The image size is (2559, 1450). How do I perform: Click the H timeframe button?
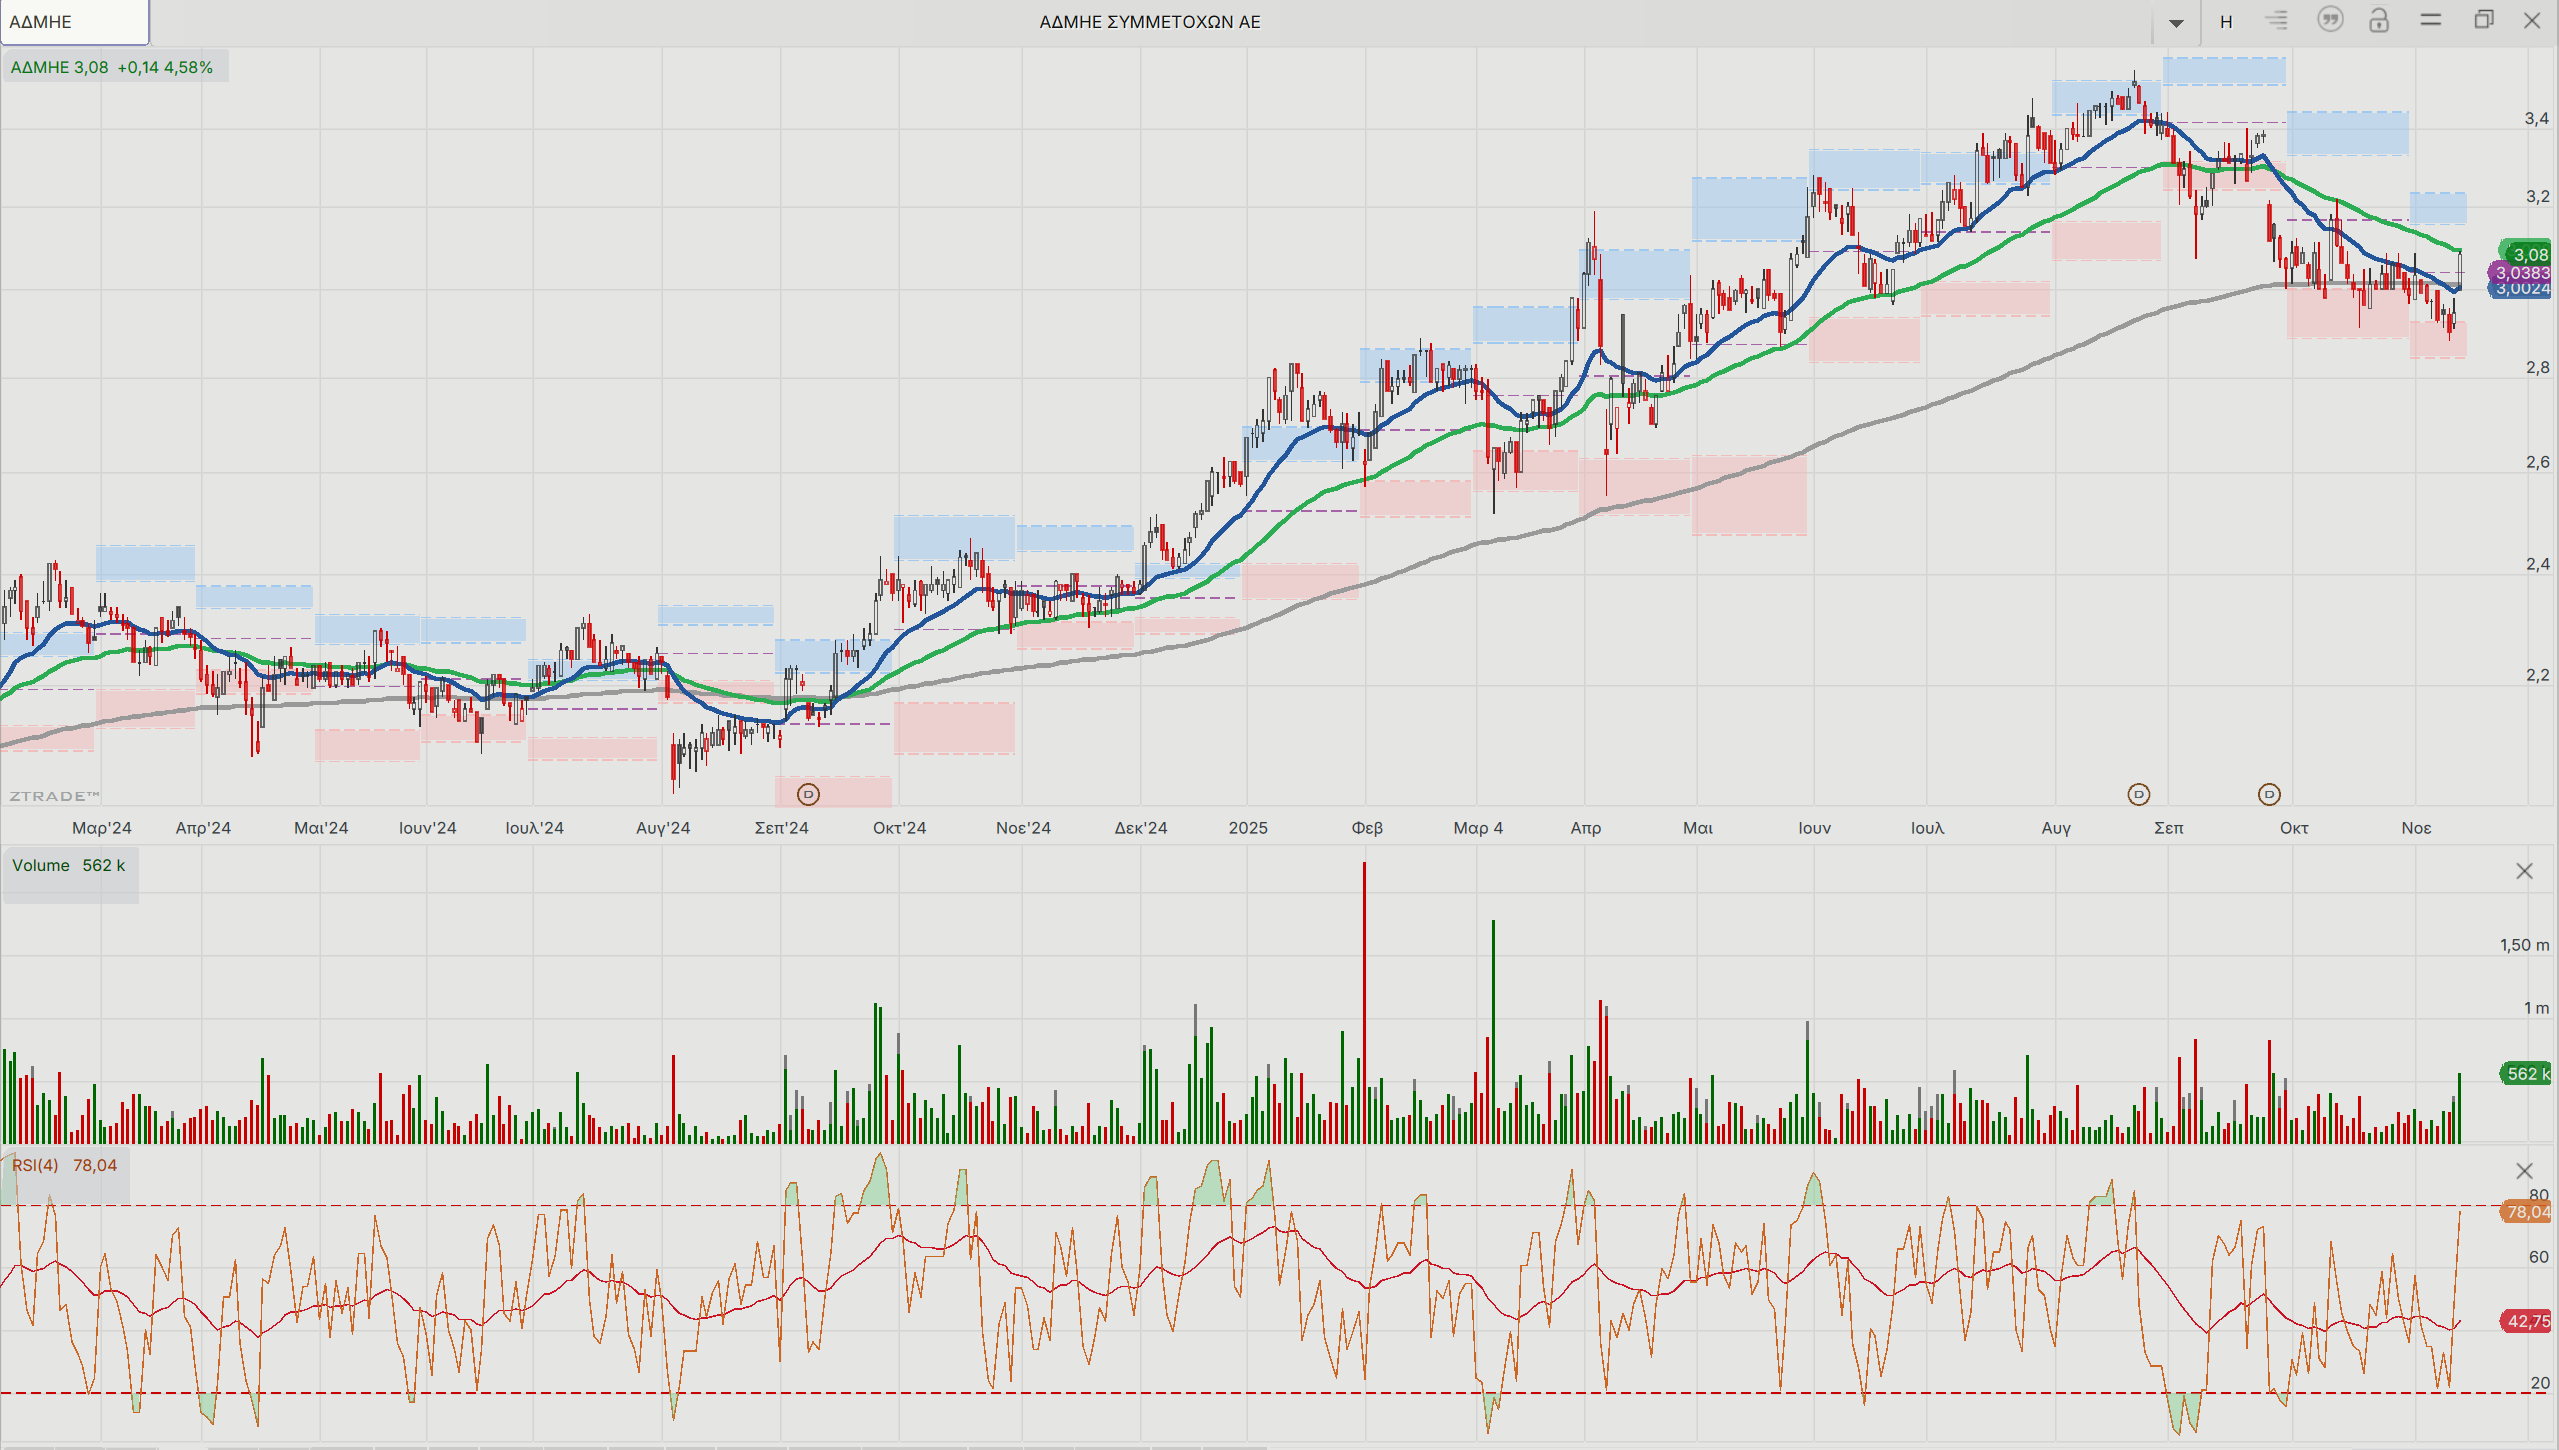click(x=2226, y=22)
